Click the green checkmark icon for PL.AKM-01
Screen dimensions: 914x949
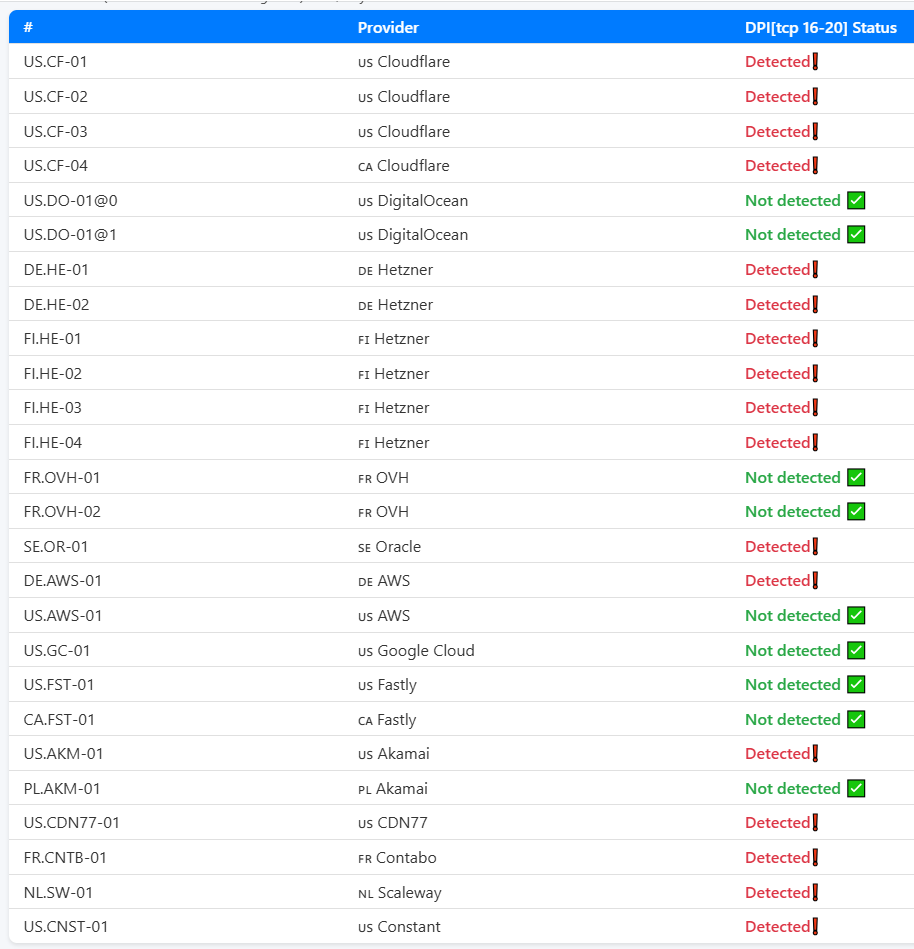click(x=855, y=788)
